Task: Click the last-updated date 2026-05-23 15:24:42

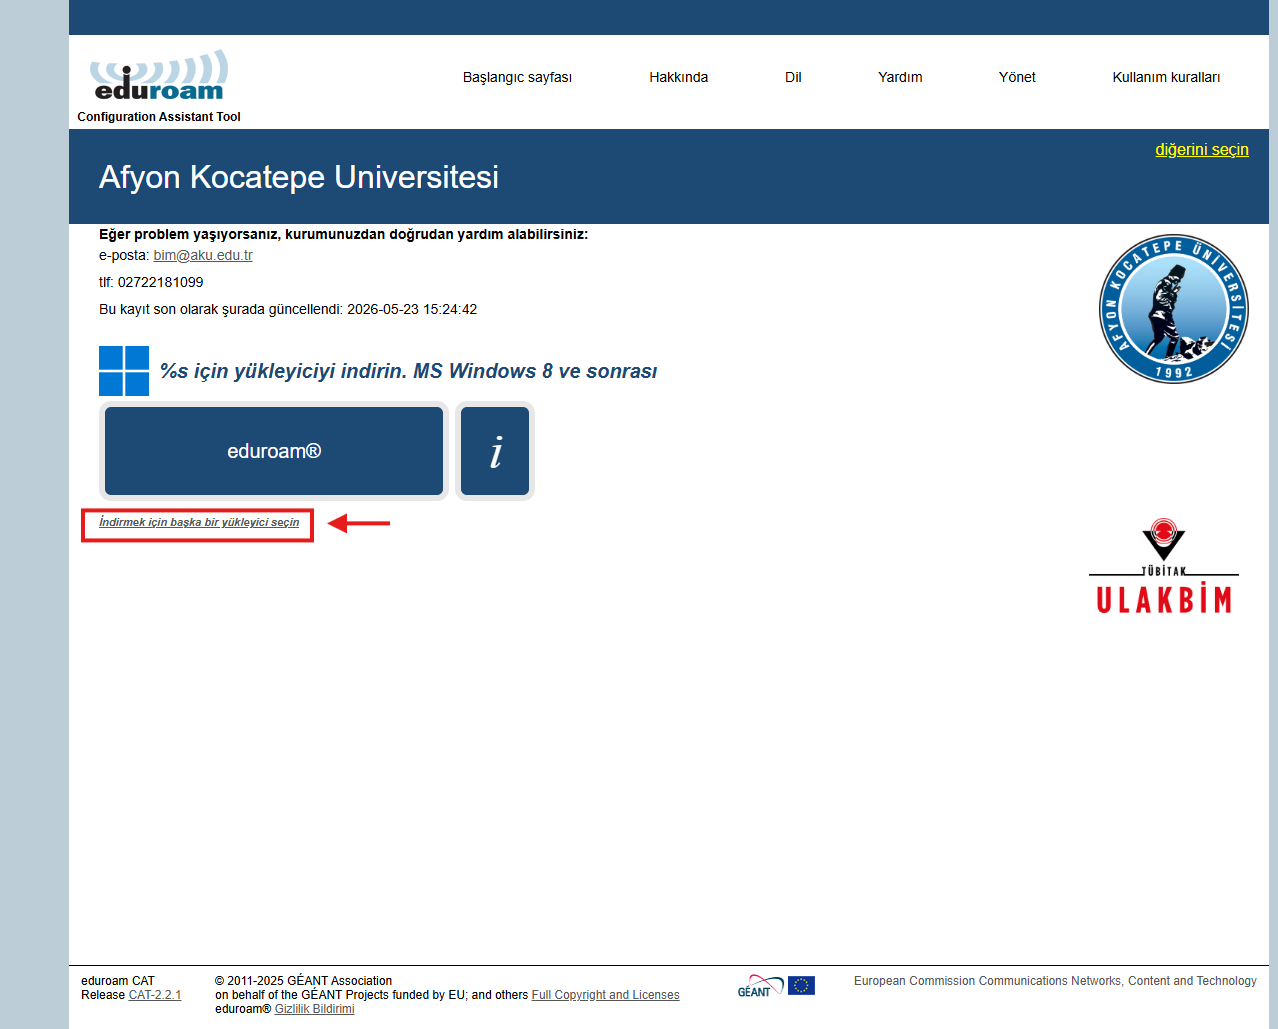Action: pos(412,309)
